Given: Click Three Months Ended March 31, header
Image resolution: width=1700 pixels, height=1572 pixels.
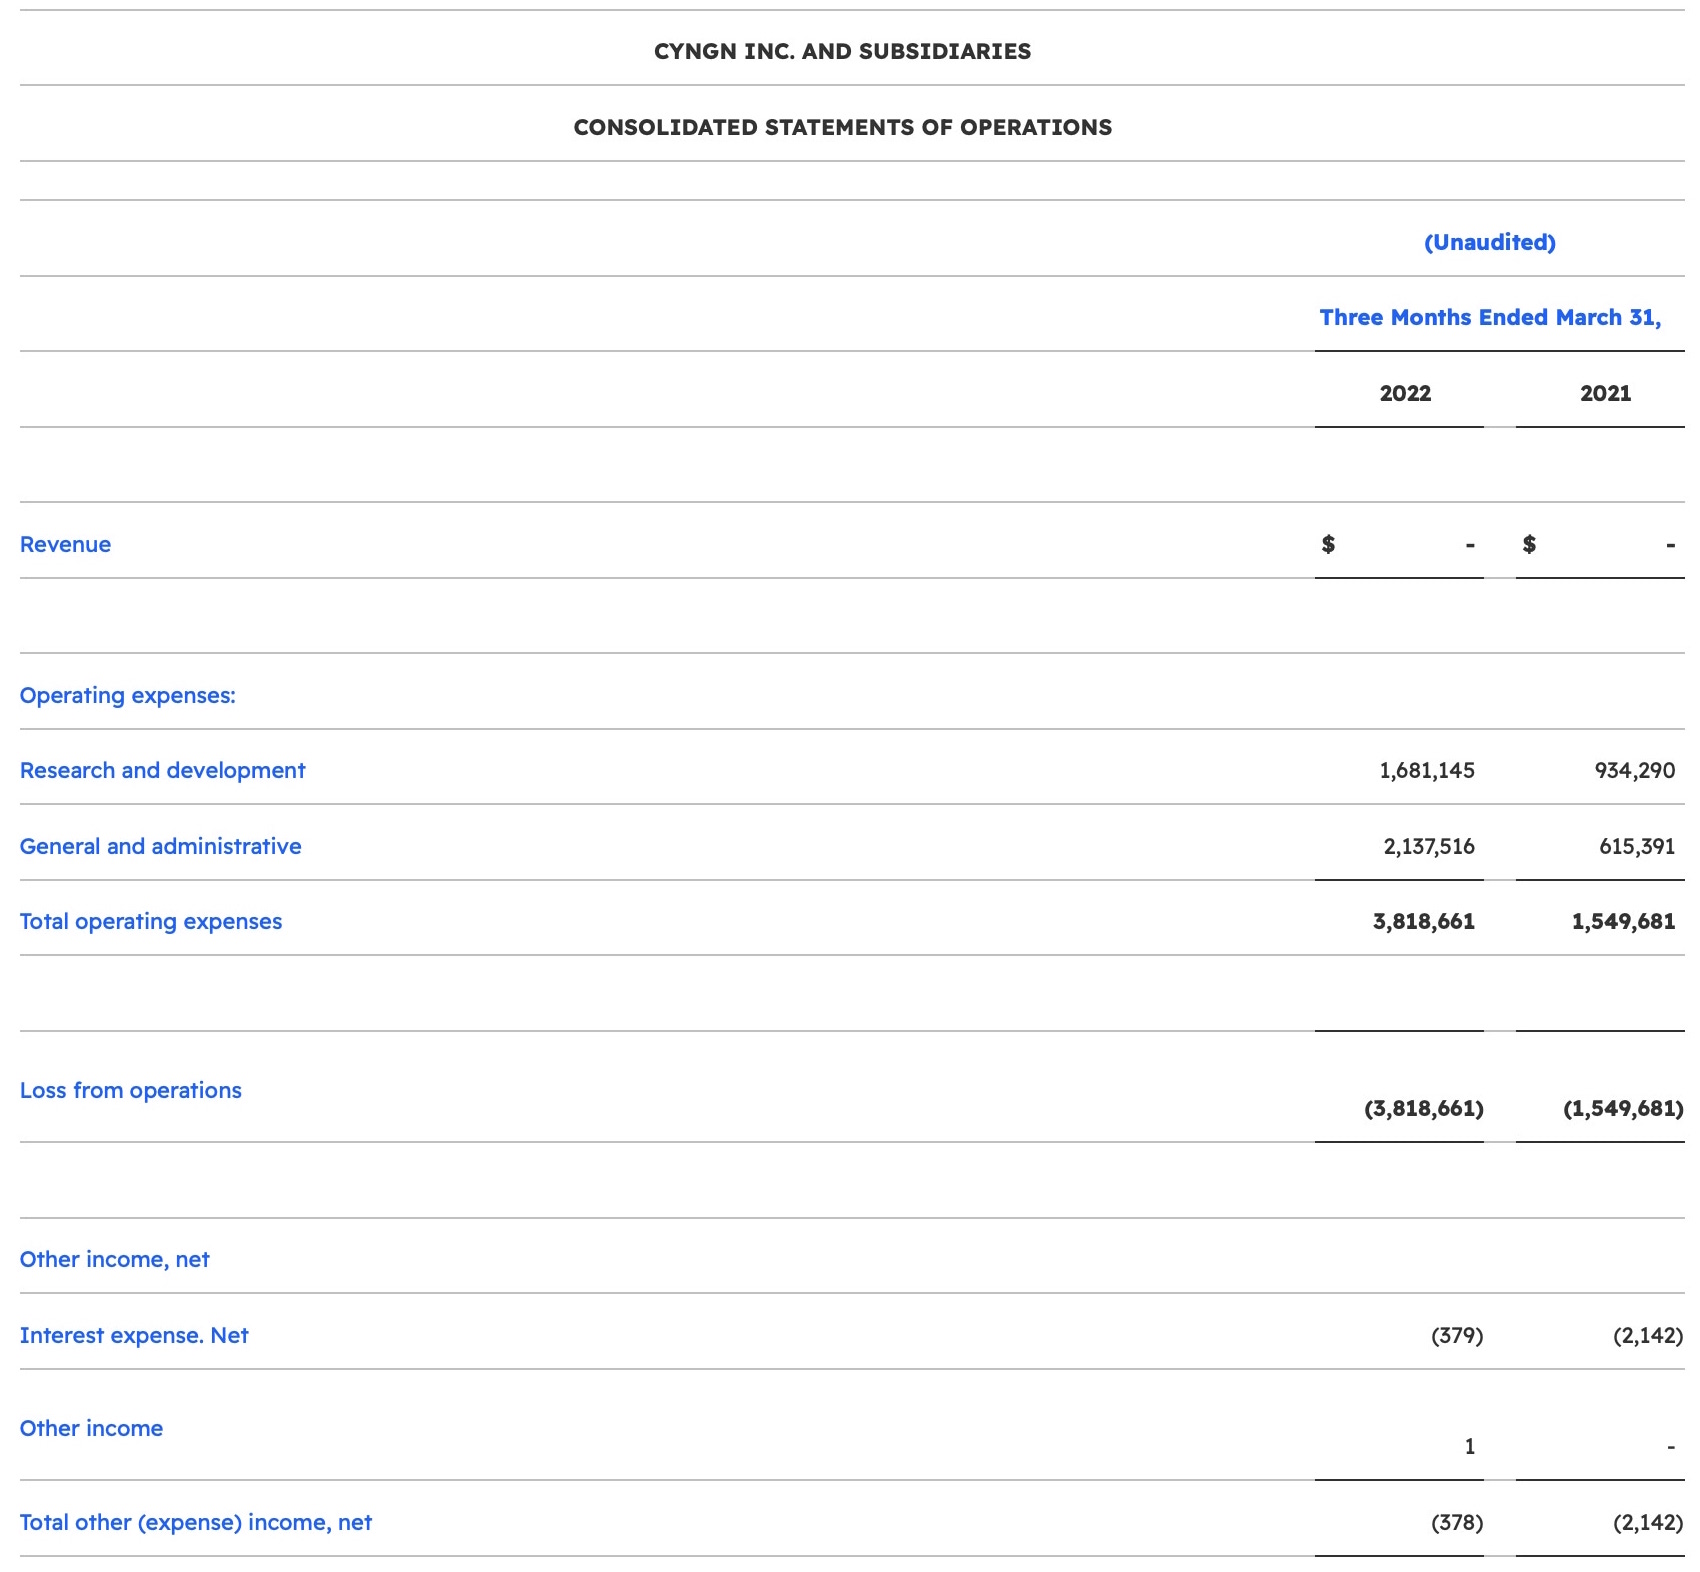Looking at the screenshot, I should click(x=1490, y=317).
